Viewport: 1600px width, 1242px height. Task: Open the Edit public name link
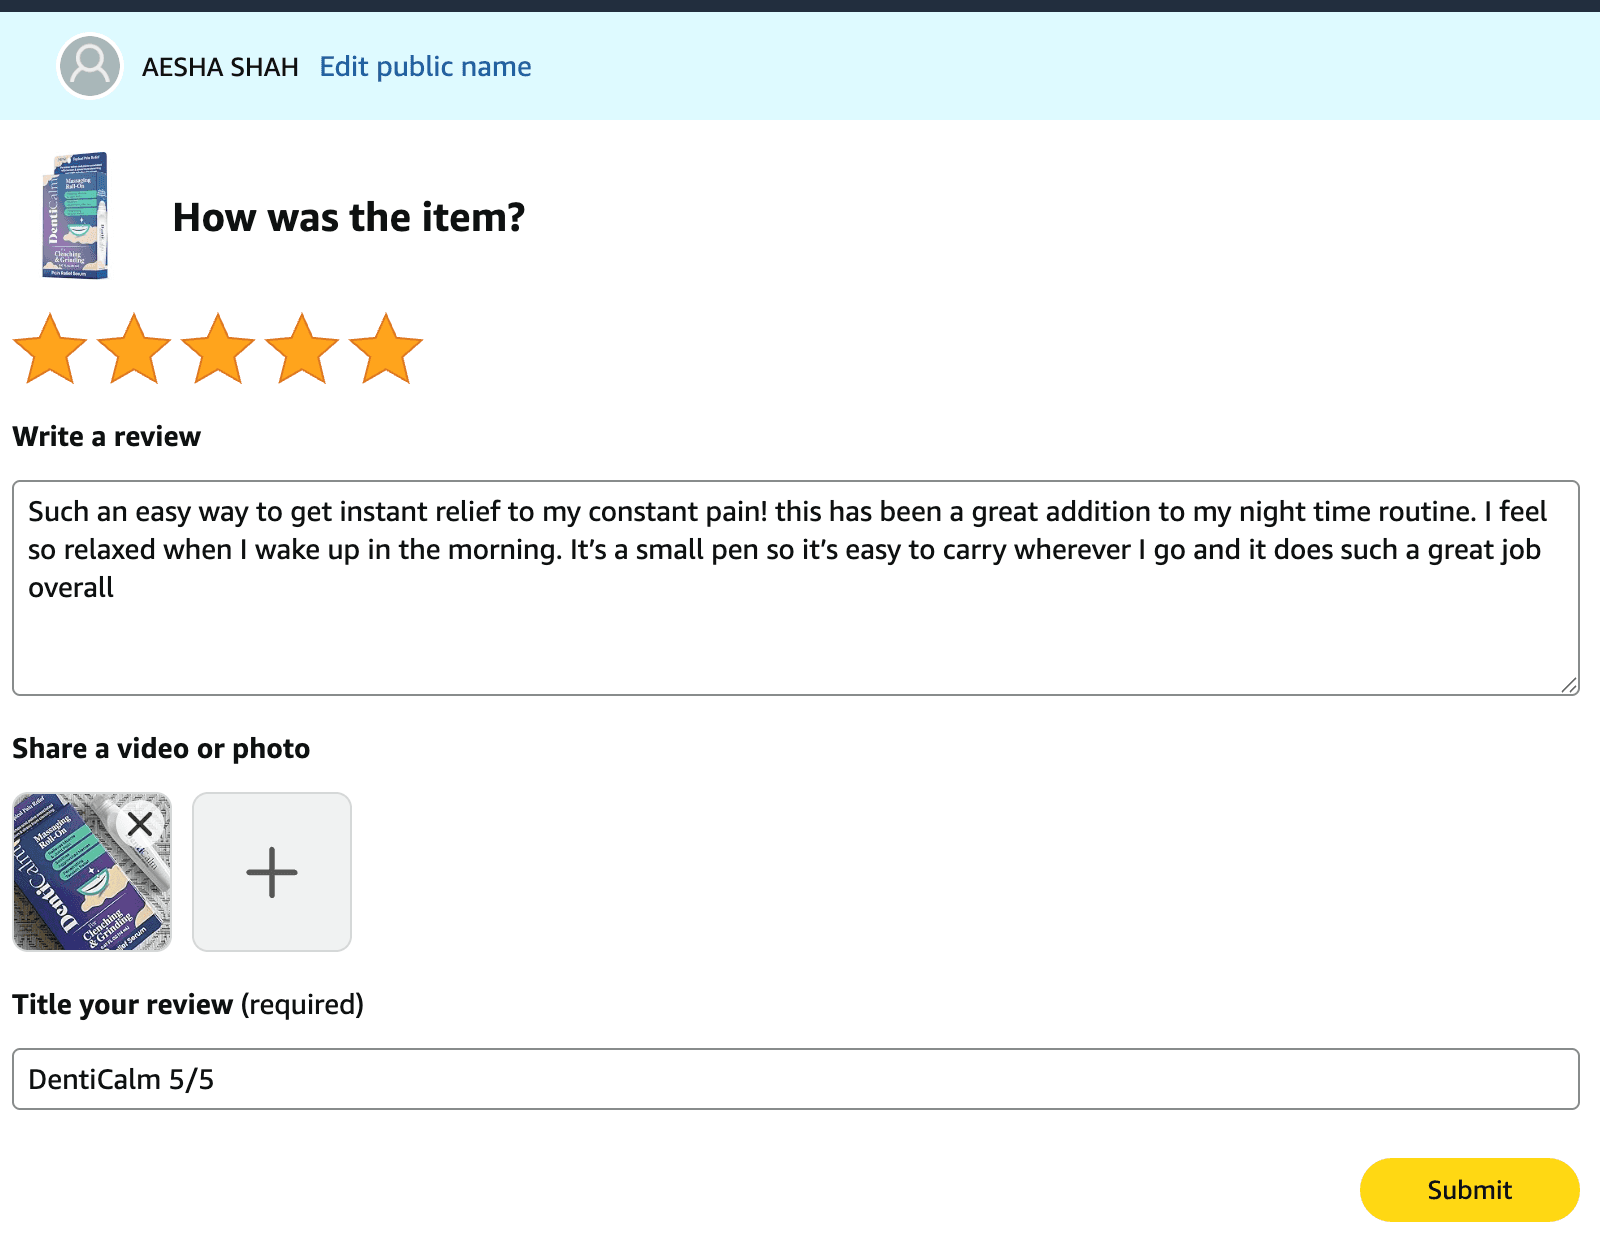point(425,66)
